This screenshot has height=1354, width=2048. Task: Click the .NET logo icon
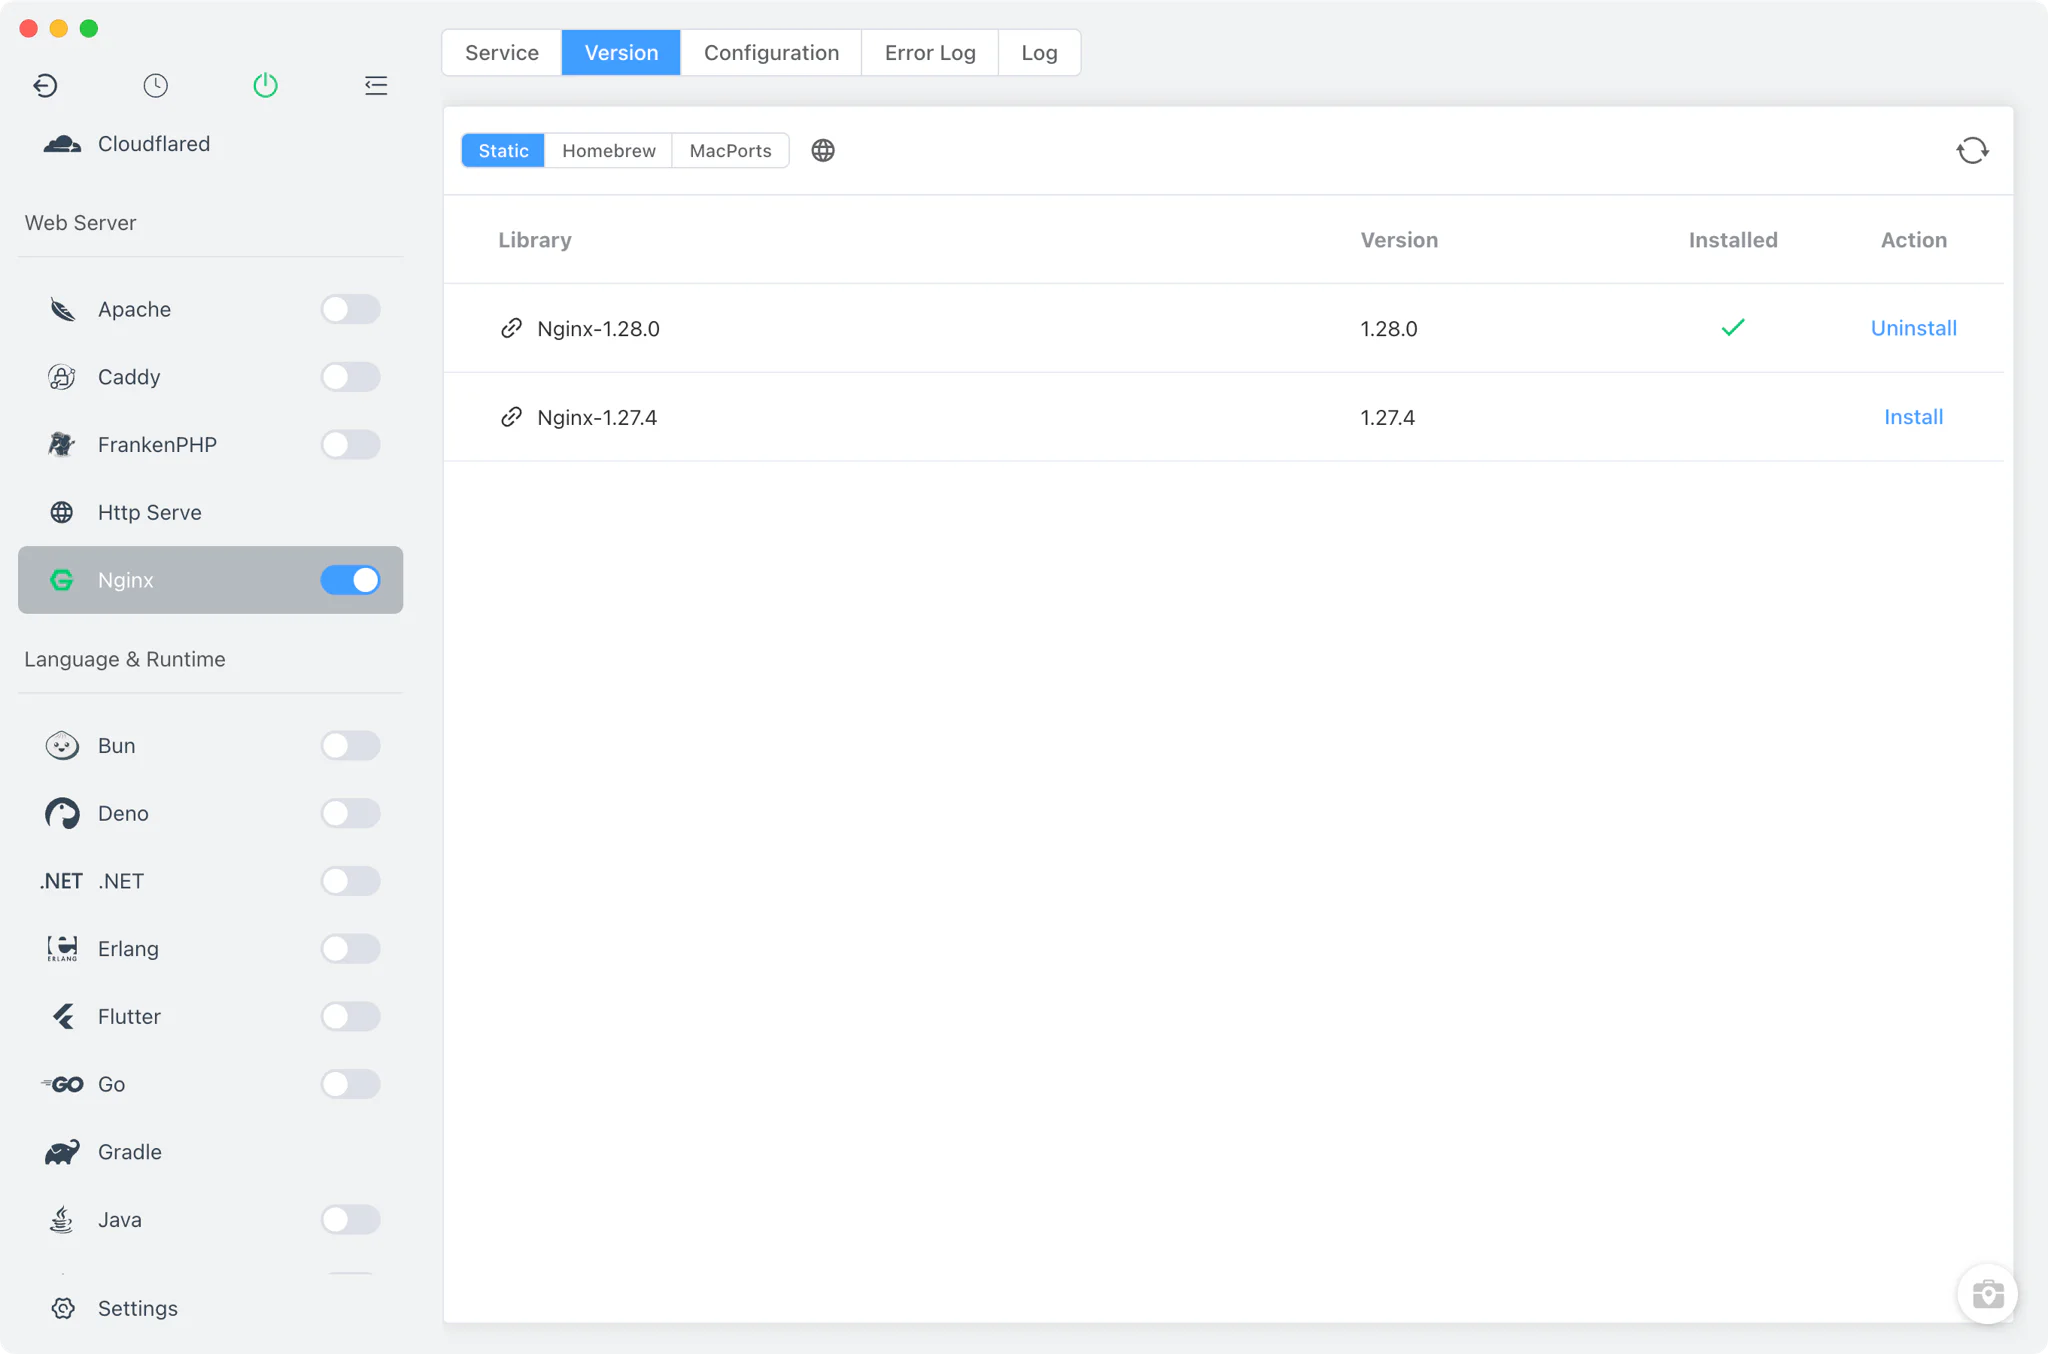61,881
